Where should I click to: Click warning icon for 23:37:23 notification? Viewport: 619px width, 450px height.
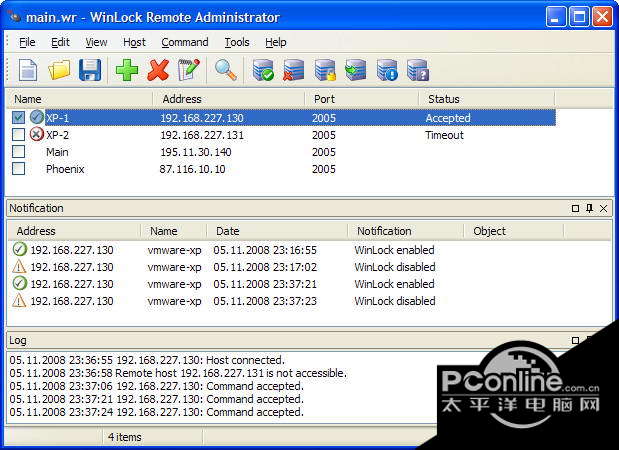19,300
